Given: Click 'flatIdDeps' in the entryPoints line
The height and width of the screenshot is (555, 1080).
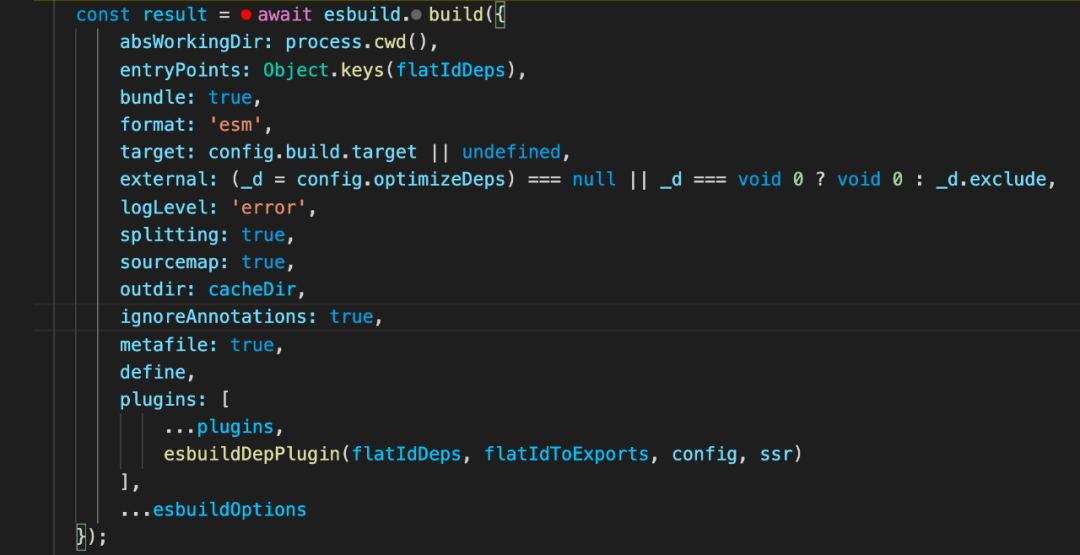Looking at the screenshot, I should [x=450, y=70].
